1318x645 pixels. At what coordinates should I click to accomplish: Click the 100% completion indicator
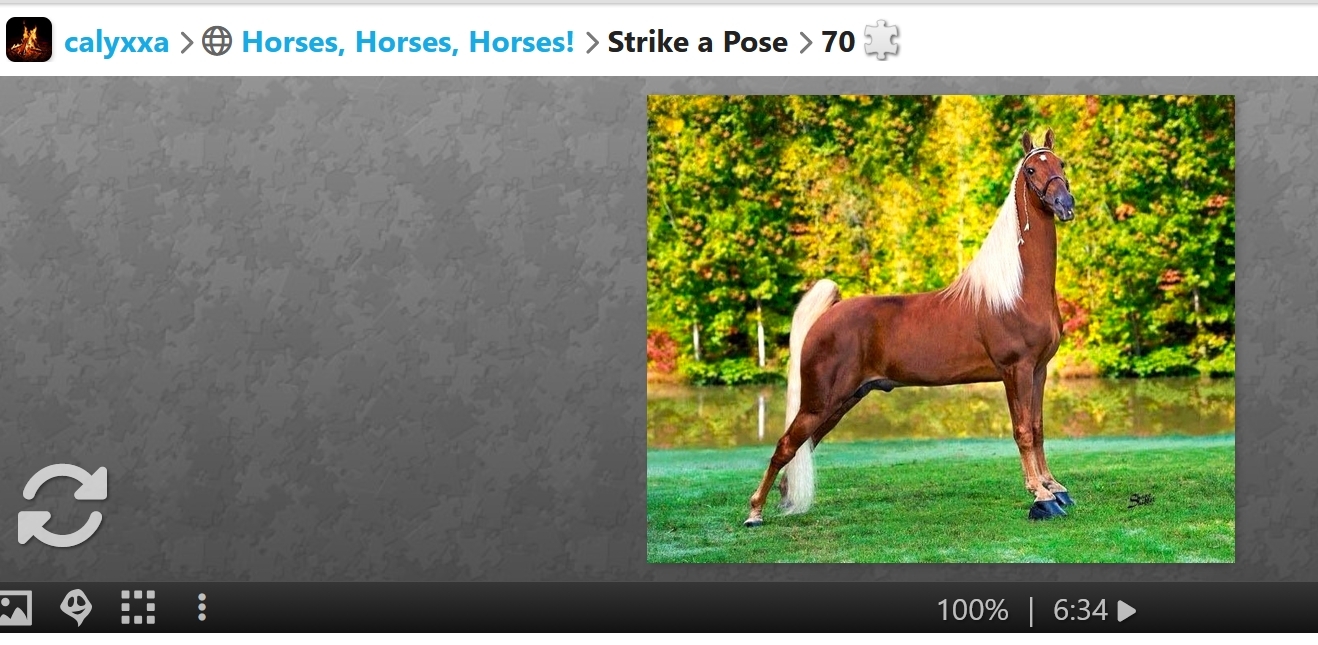(x=972, y=610)
